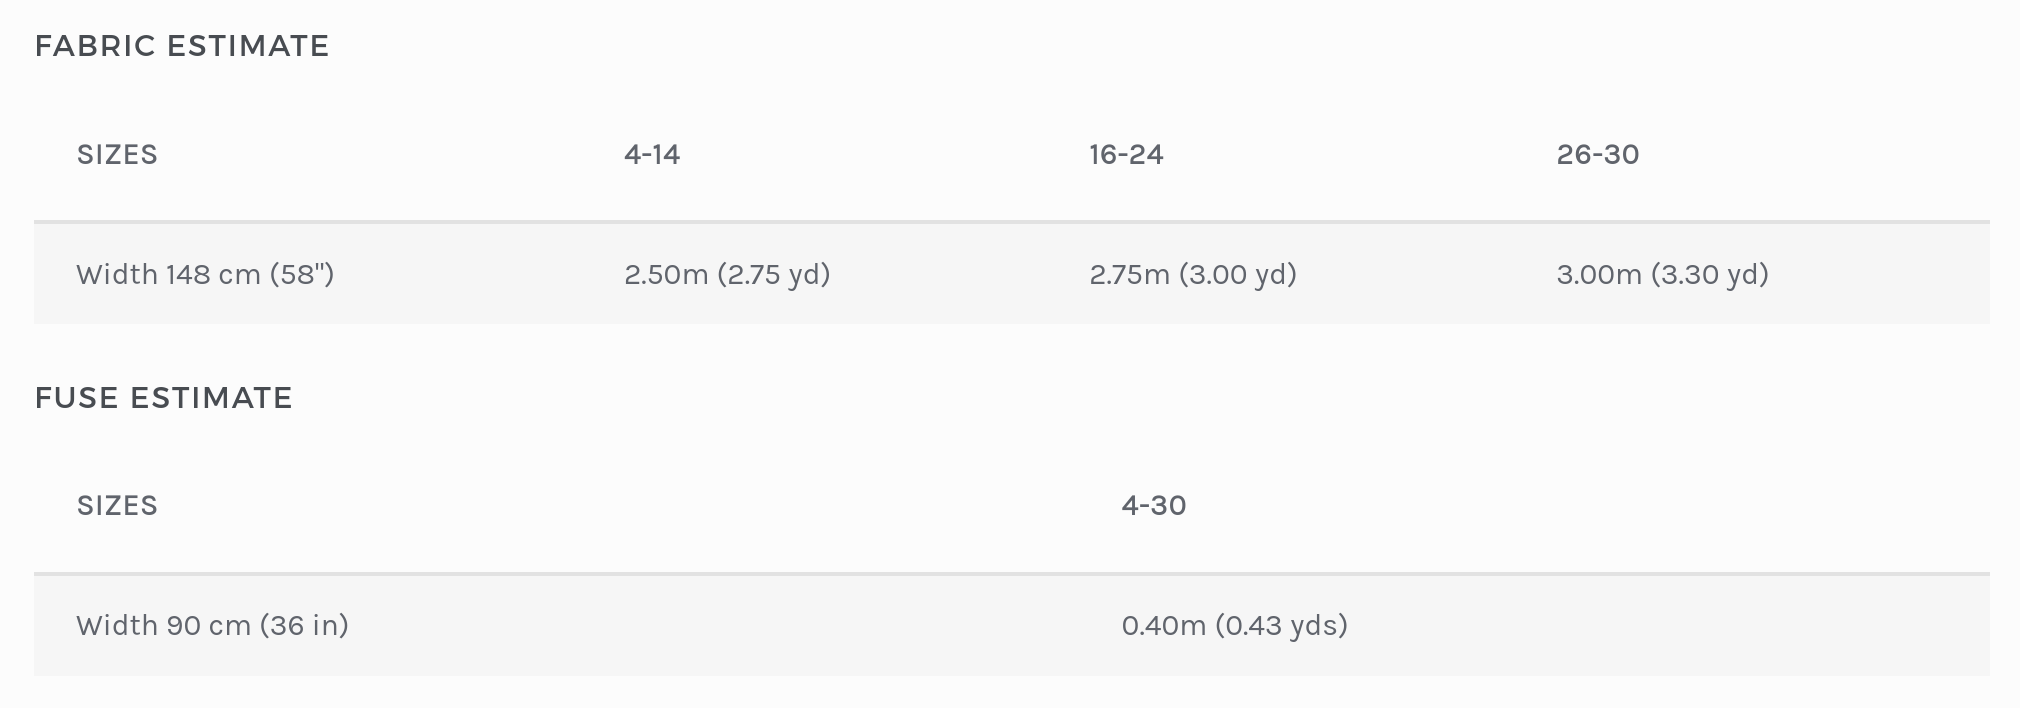Select the SIZES label under Fuse Estimate
Image resolution: width=2020 pixels, height=708 pixels.
[x=117, y=506]
